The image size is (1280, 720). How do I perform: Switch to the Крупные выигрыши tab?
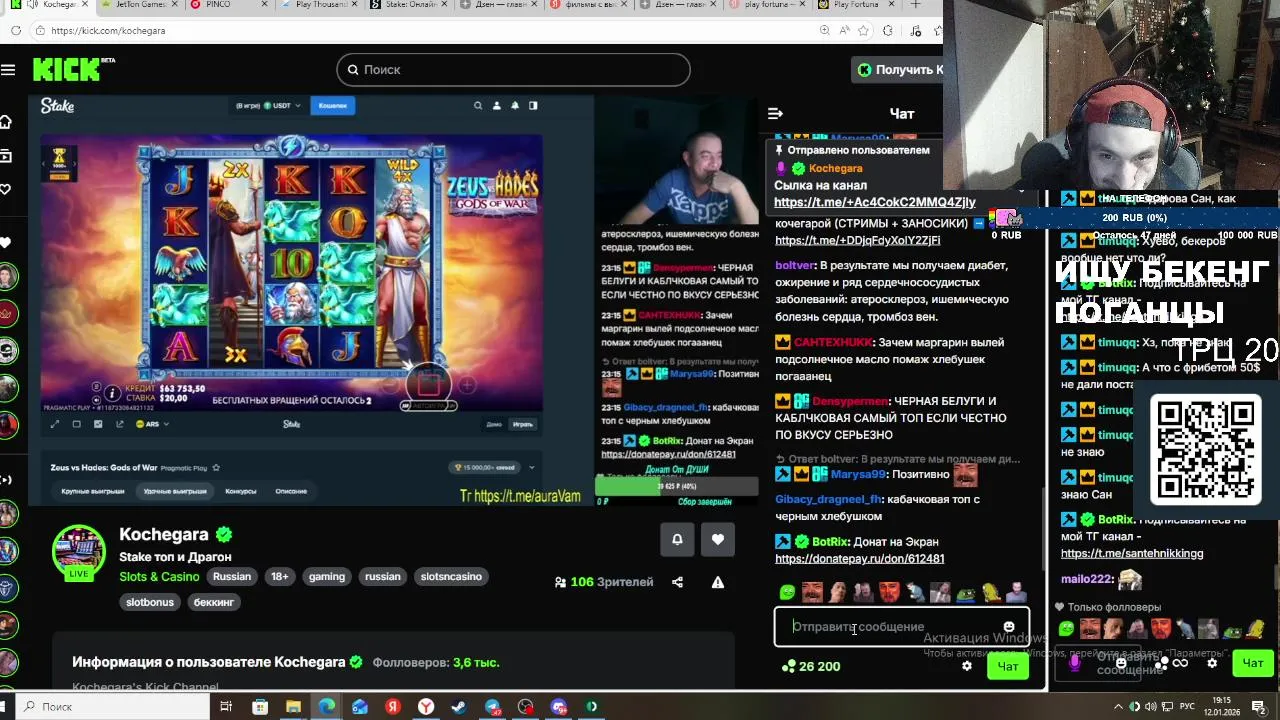coord(93,491)
